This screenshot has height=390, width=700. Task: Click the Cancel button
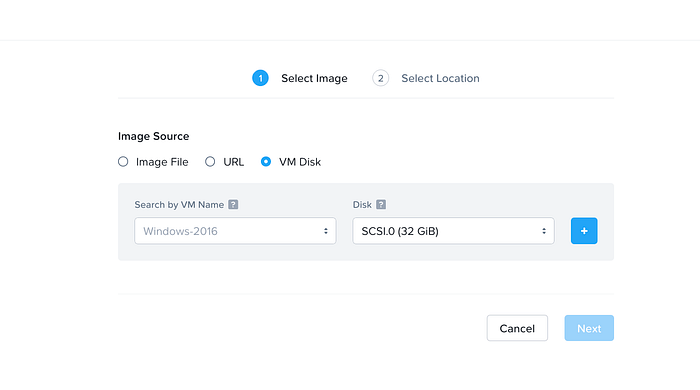517,328
